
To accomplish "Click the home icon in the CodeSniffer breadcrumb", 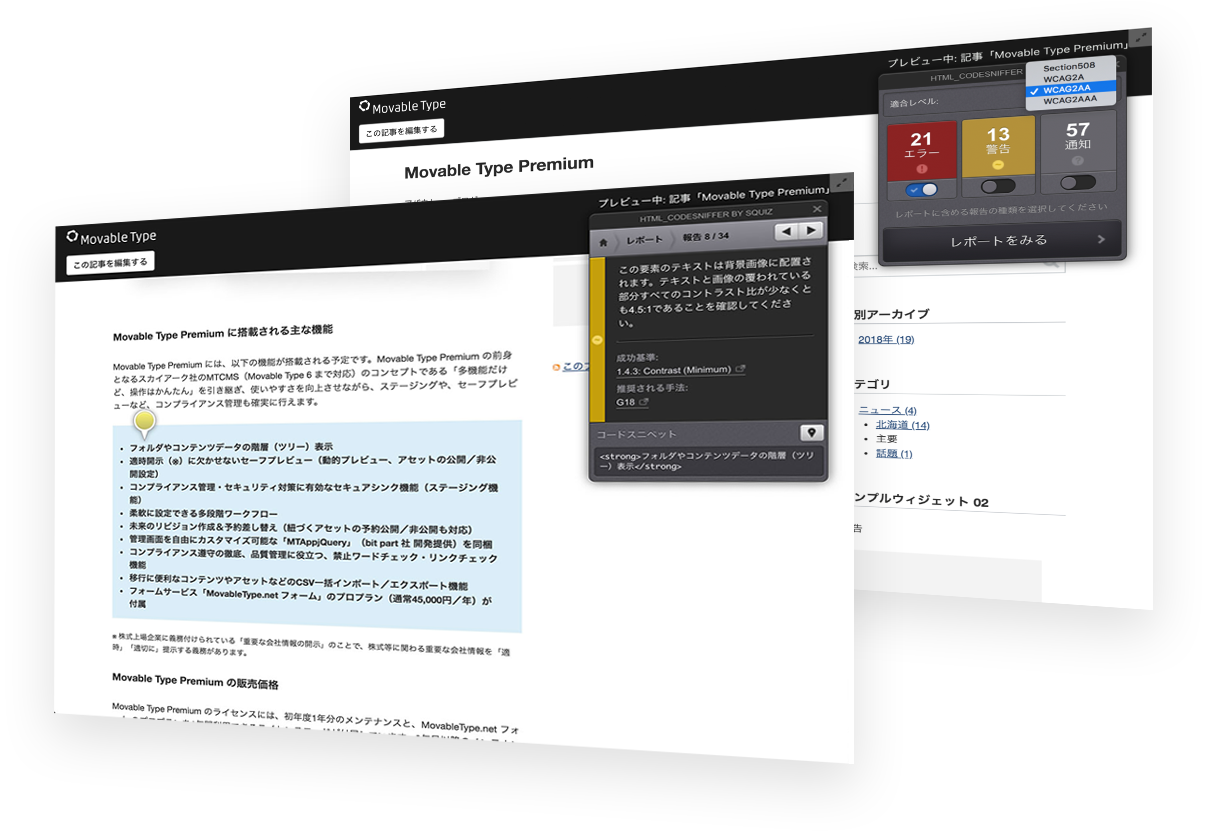I will coord(603,241).
